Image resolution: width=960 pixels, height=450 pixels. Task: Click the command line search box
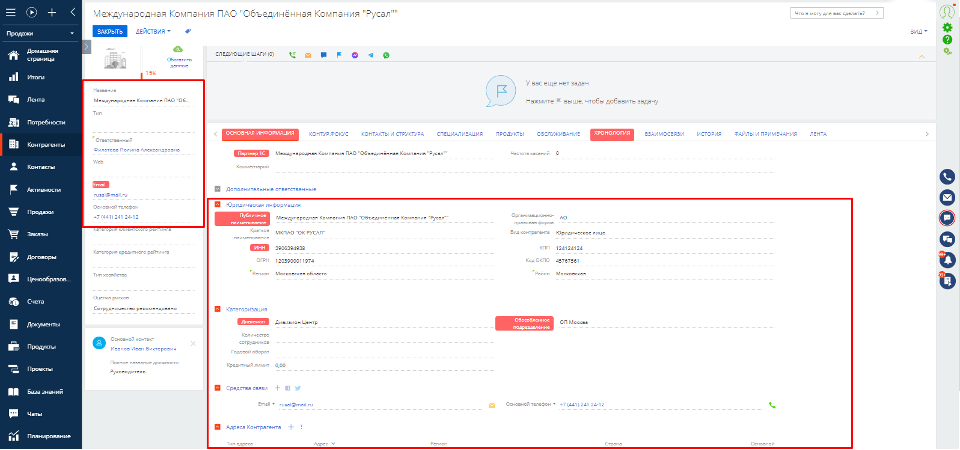(837, 12)
